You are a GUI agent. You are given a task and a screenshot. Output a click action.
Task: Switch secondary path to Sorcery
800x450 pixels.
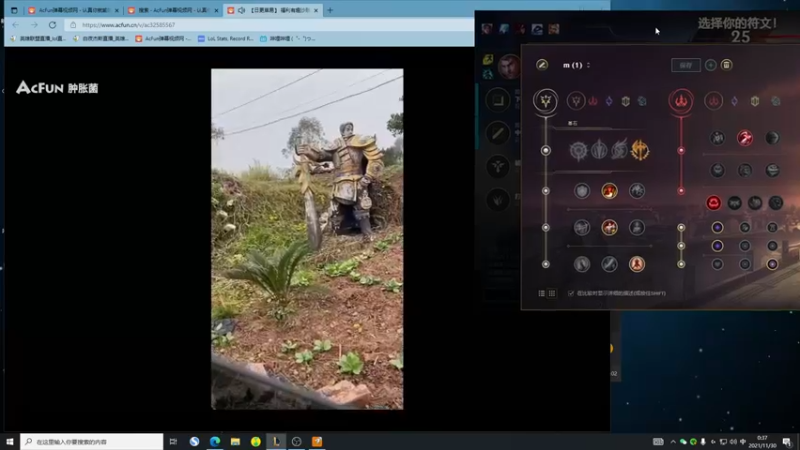point(735,101)
